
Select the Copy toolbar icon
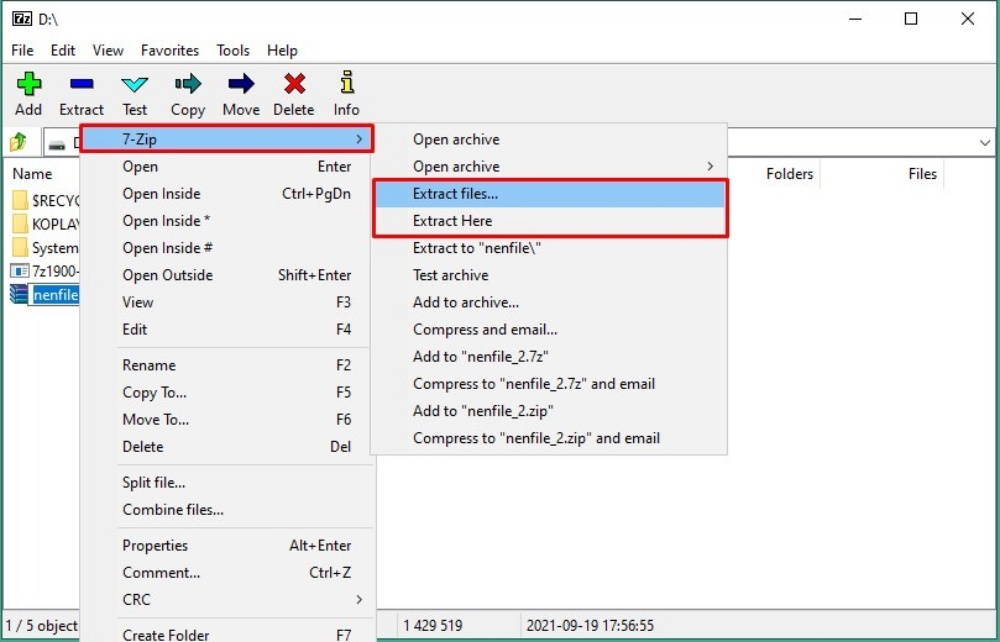click(x=187, y=85)
